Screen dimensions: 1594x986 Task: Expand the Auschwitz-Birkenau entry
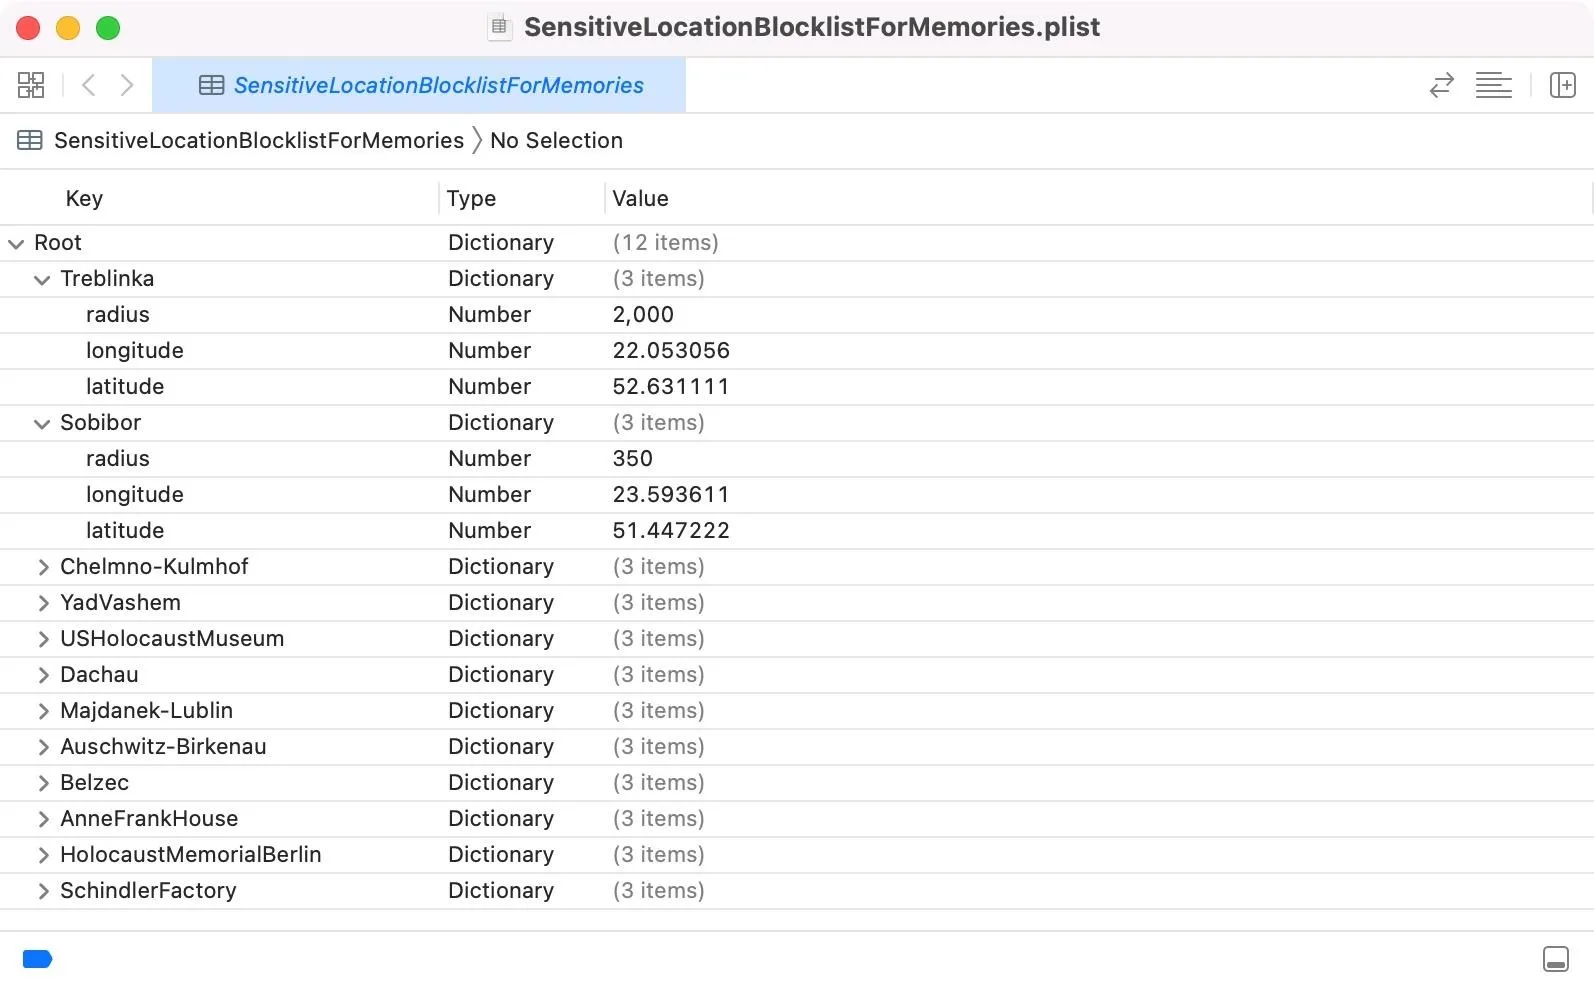pos(43,747)
